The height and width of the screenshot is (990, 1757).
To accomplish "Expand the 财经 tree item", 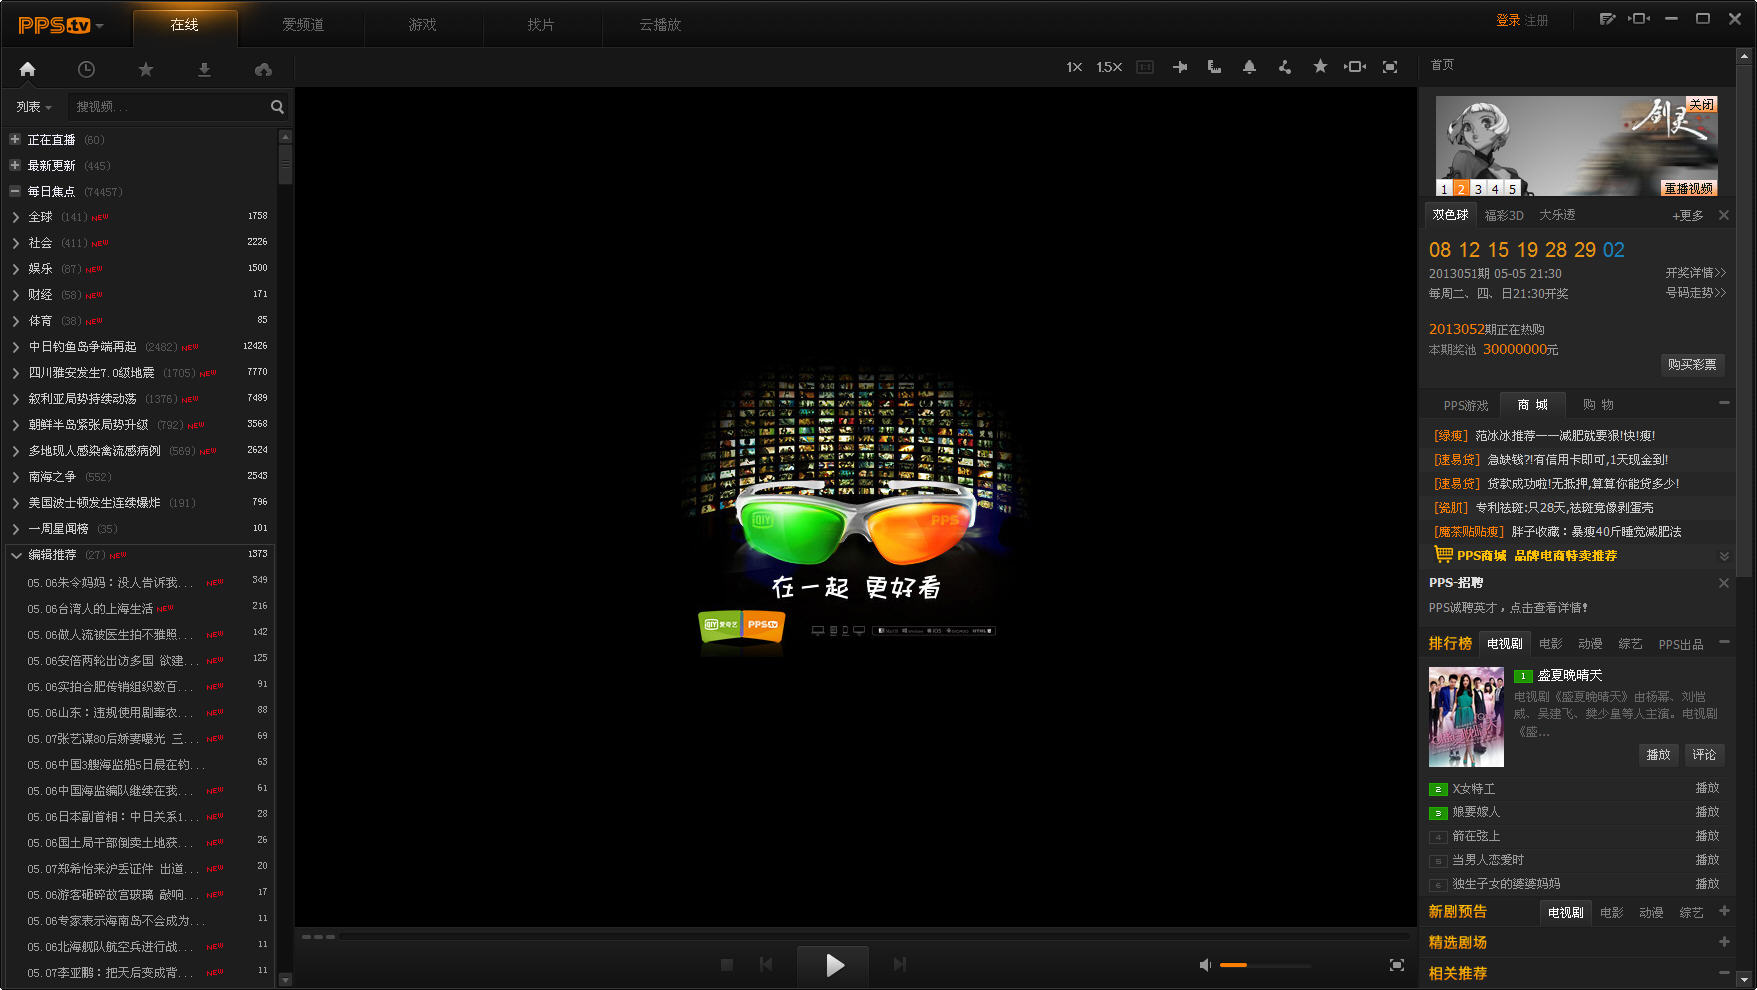I will click(x=16, y=295).
